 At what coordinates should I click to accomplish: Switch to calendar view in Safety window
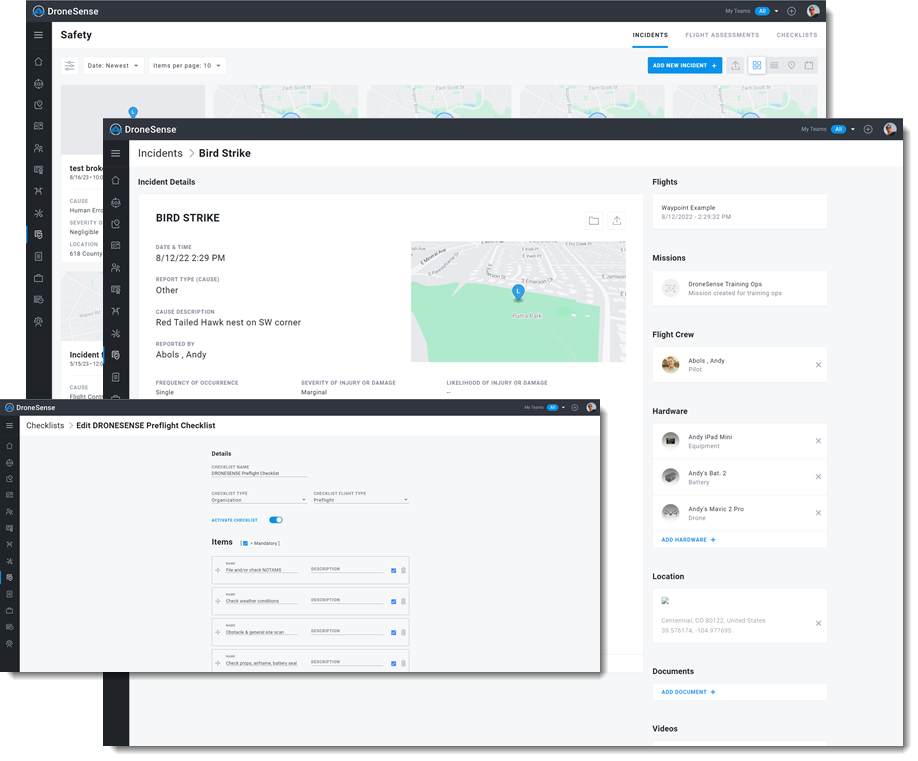pos(809,66)
